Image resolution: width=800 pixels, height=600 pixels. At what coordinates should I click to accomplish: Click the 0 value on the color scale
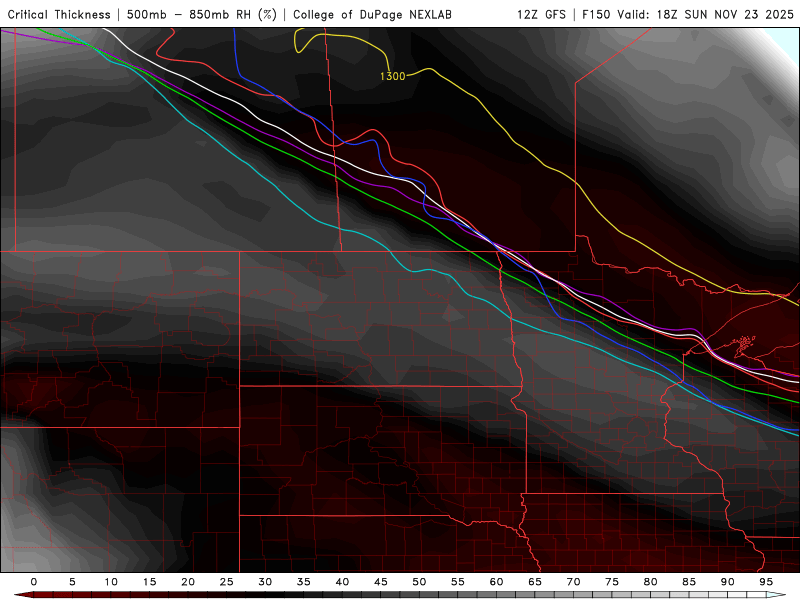click(34, 582)
